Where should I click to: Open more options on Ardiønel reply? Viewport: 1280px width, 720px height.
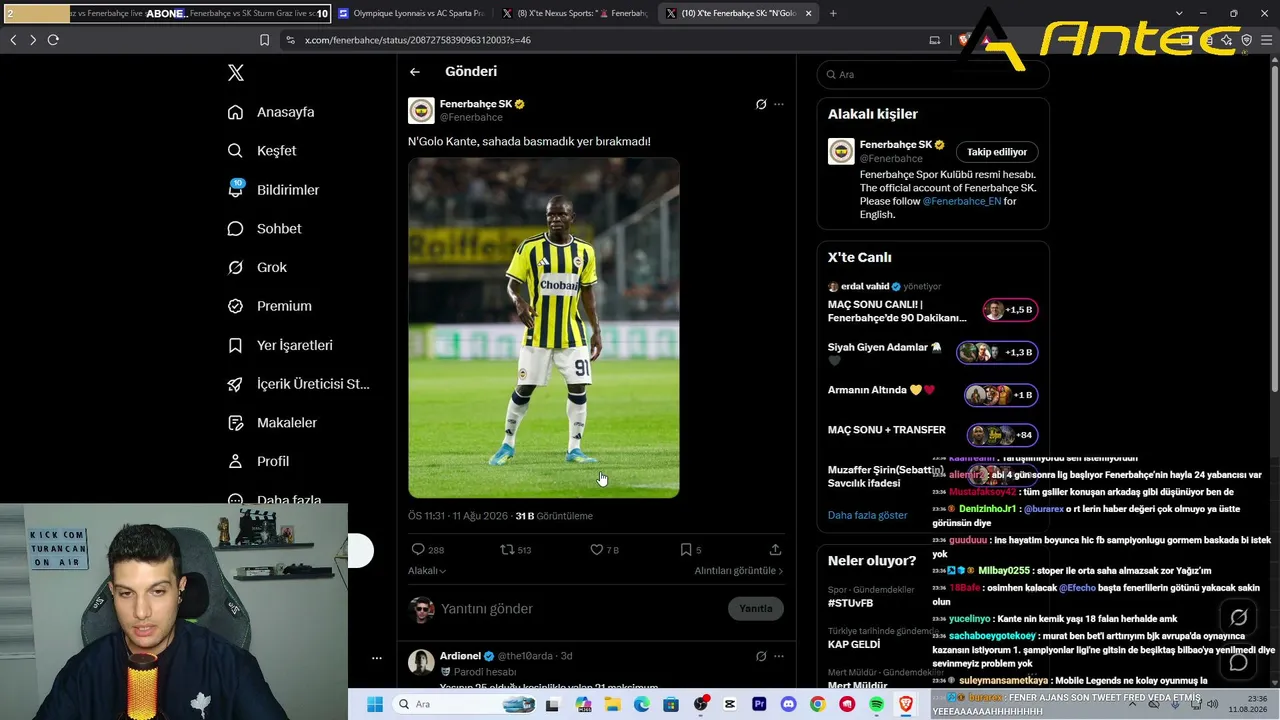click(x=779, y=656)
